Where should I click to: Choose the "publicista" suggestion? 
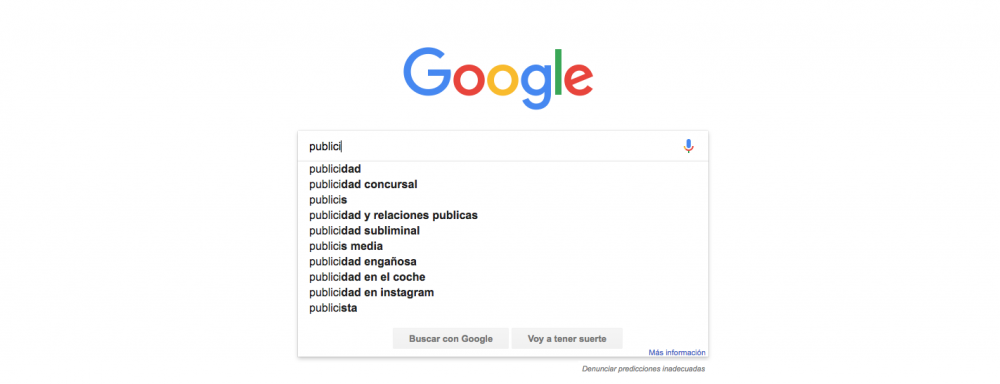click(x=503, y=308)
